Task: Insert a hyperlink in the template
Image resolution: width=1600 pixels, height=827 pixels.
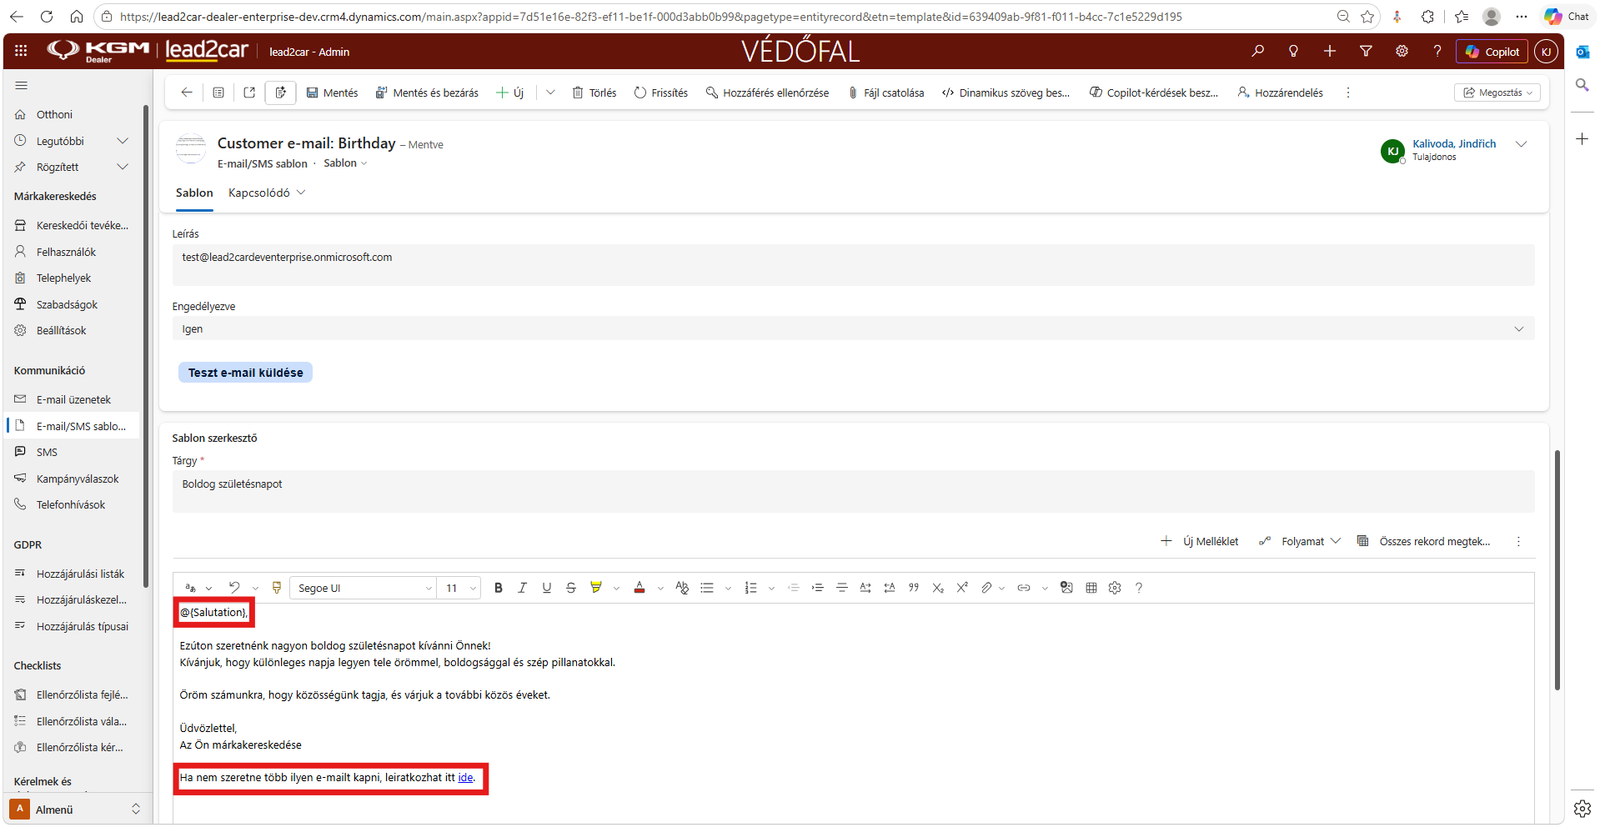Action: (1023, 588)
